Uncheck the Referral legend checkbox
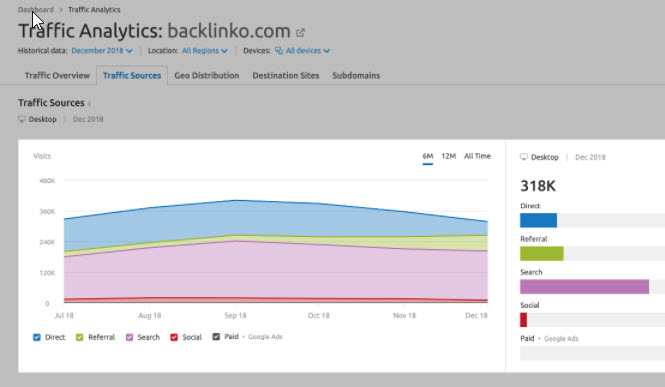 [79, 337]
